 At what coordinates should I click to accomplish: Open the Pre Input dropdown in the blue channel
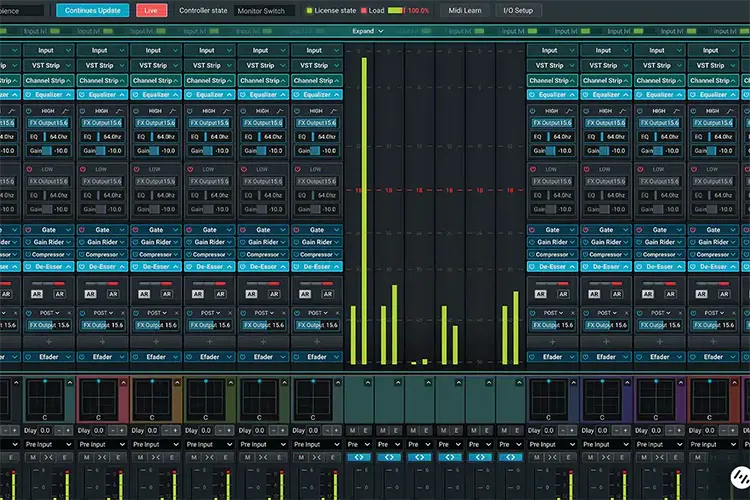point(552,444)
